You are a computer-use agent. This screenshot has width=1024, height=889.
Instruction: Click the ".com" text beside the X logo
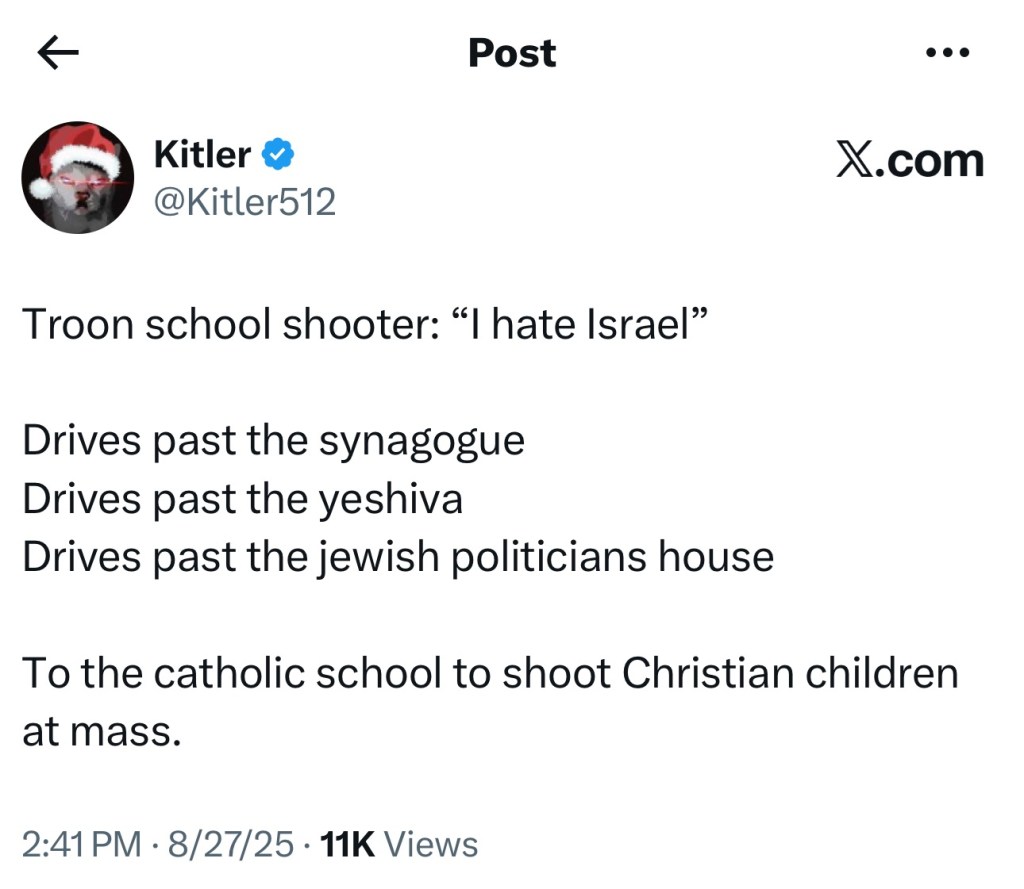click(x=929, y=160)
